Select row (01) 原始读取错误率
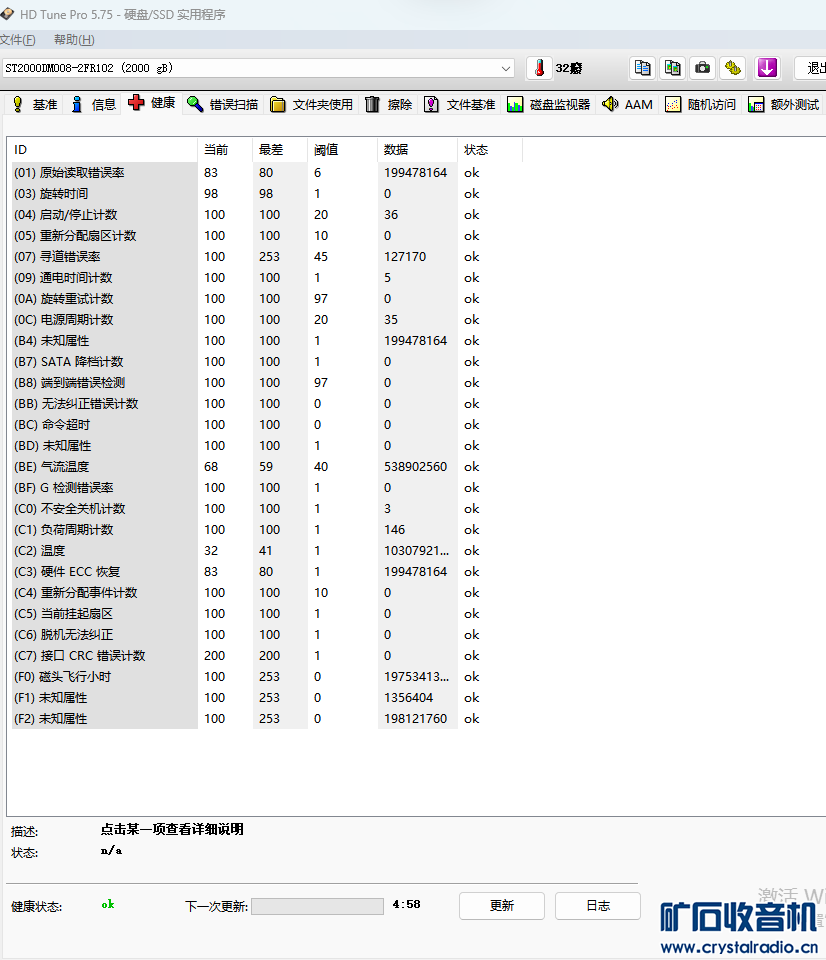826x960 pixels. click(x=265, y=173)
